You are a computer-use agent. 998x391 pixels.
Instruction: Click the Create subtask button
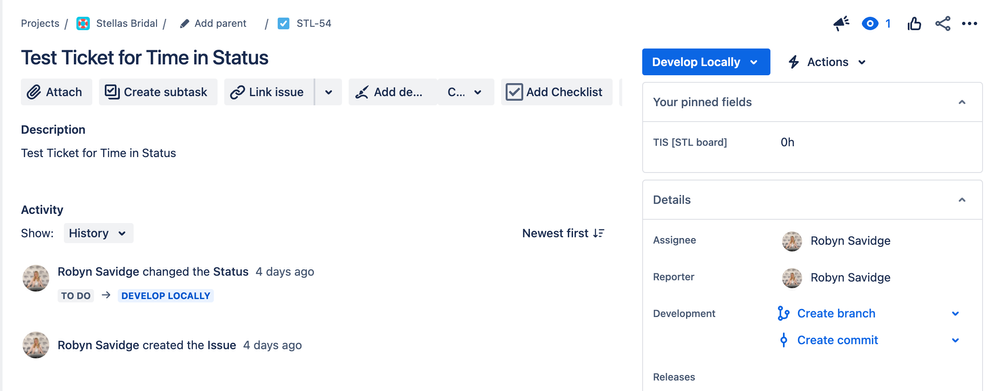pyautogui.click(x=158, y=92)
